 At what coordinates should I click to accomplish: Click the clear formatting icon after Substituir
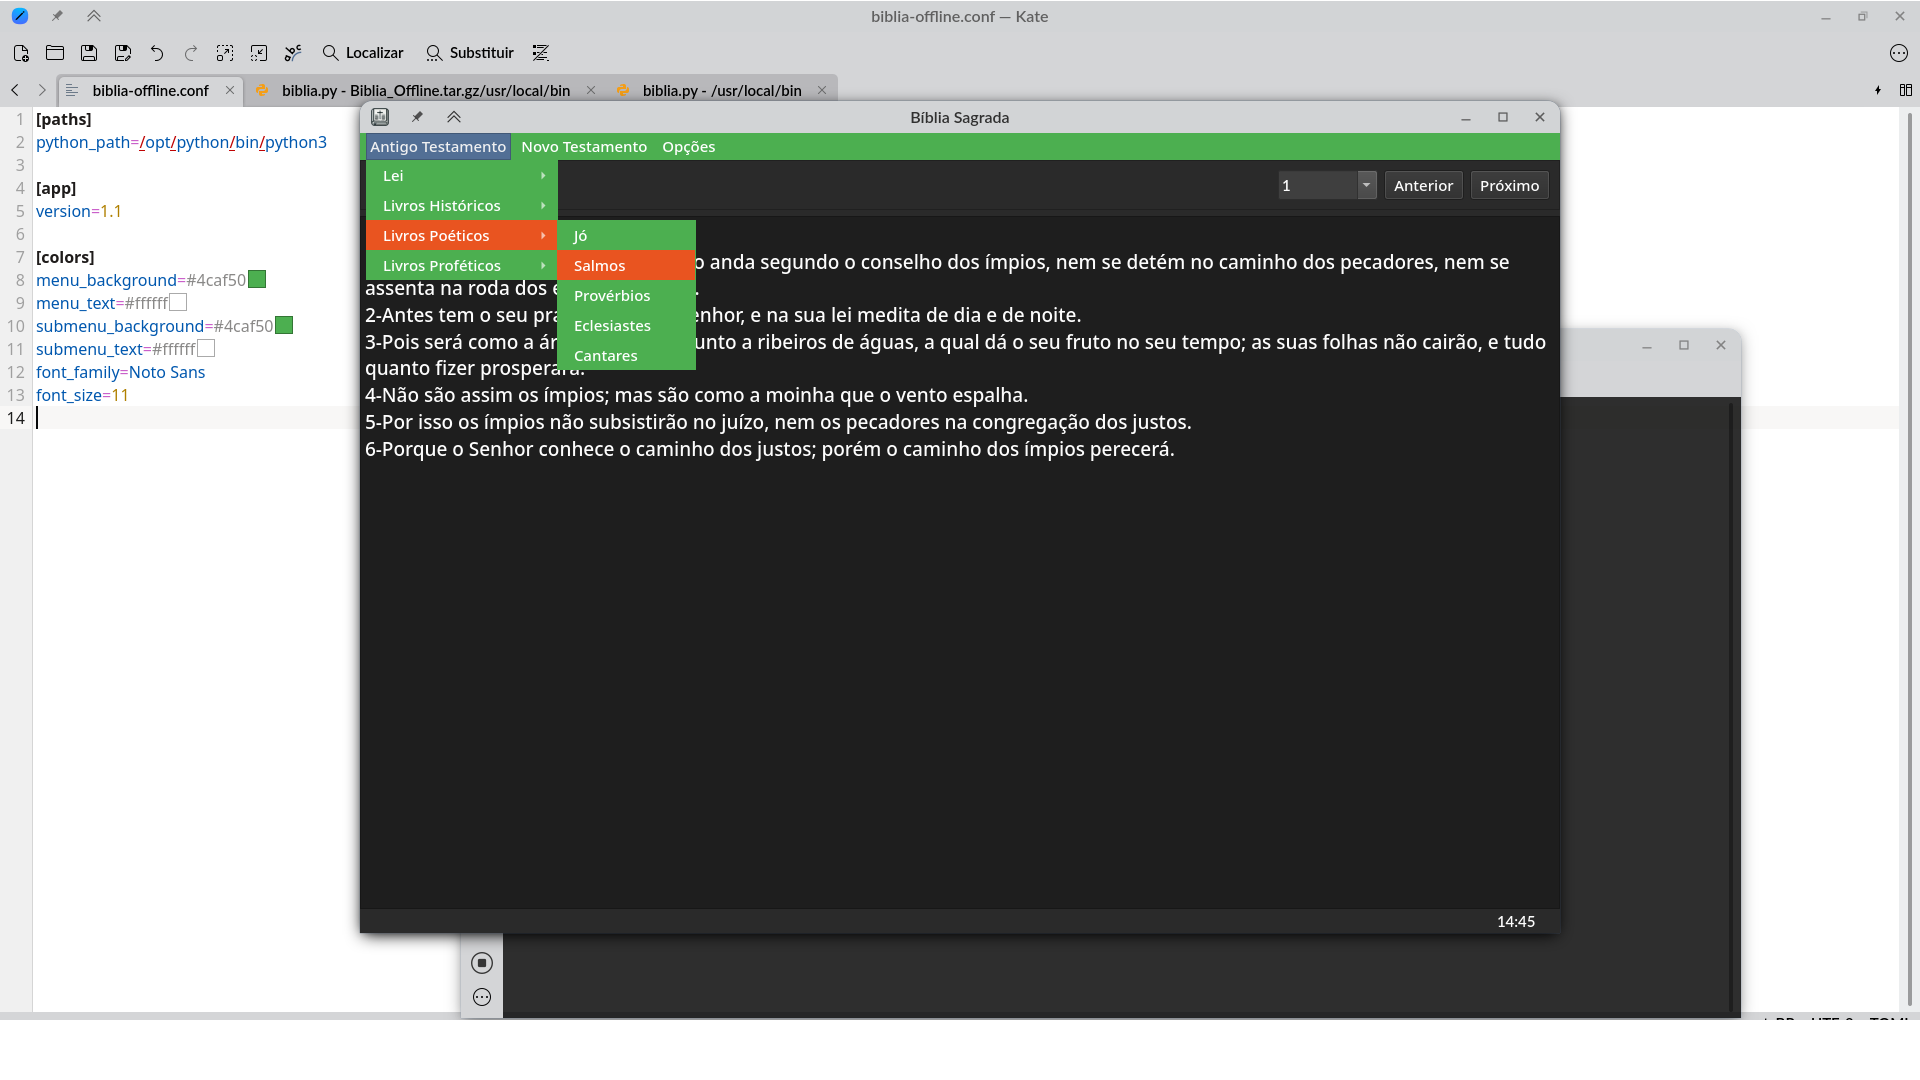(541, 53)
